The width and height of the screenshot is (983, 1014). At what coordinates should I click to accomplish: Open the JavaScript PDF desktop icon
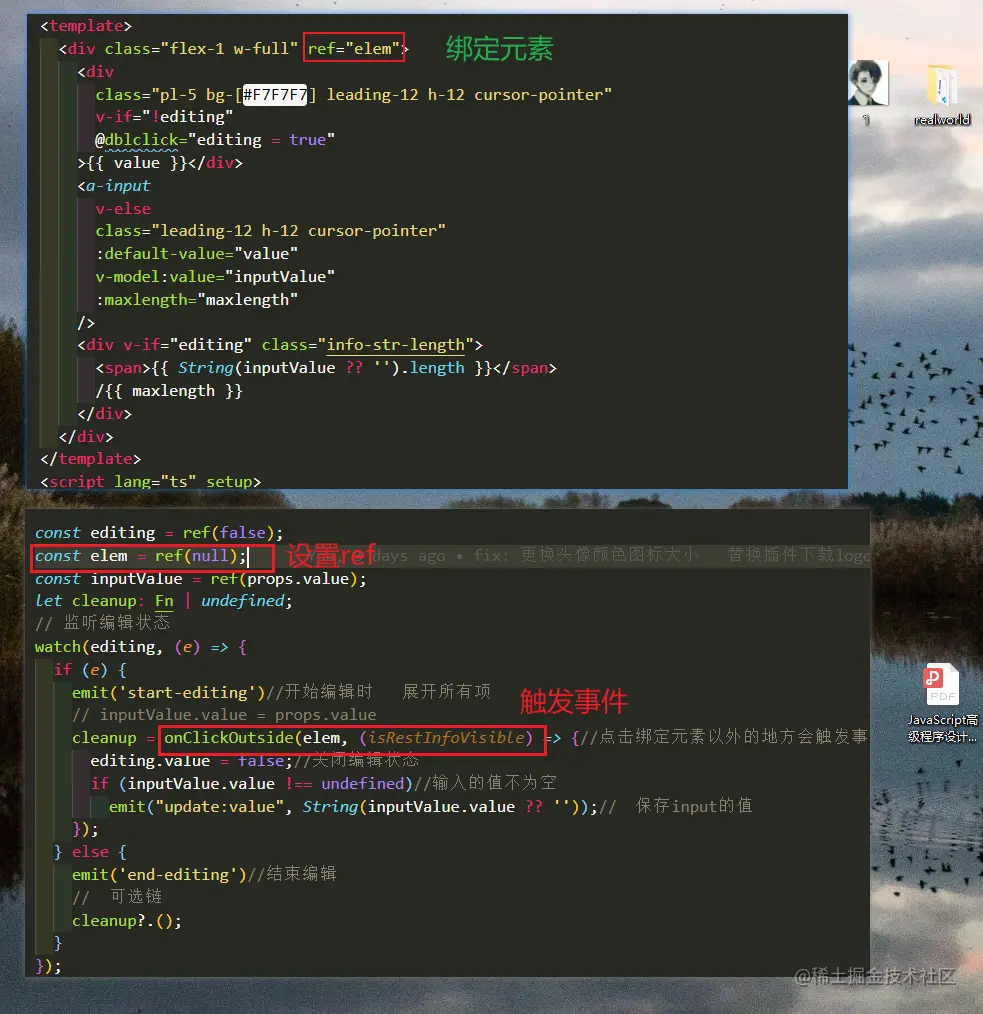[942, 703]
